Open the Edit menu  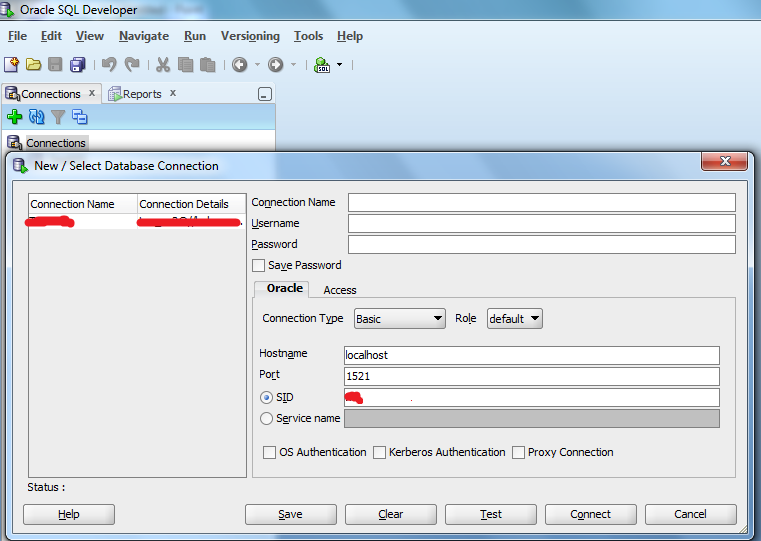(x=51, y=36)
